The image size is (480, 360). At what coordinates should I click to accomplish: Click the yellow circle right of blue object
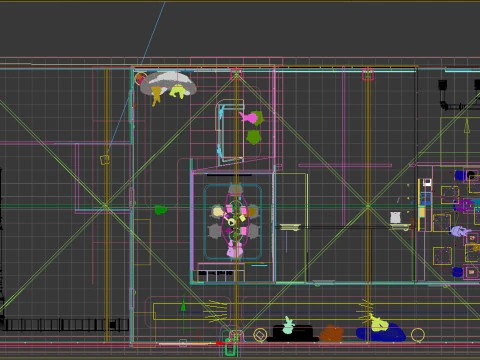pos(418,335)
